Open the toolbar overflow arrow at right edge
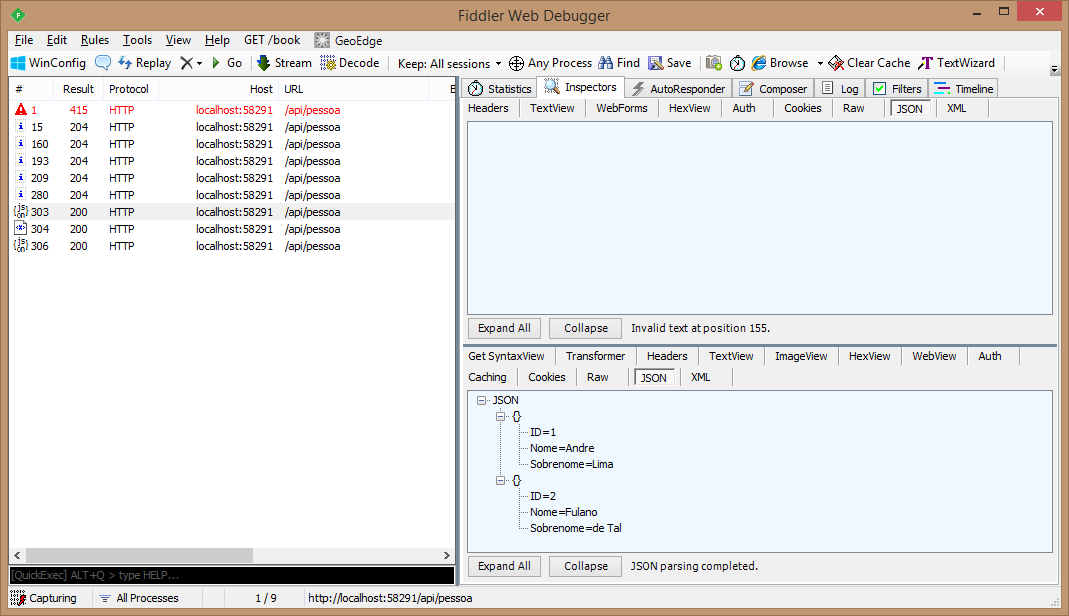This screenshot has height=616, width=1069. [1055, 69]
